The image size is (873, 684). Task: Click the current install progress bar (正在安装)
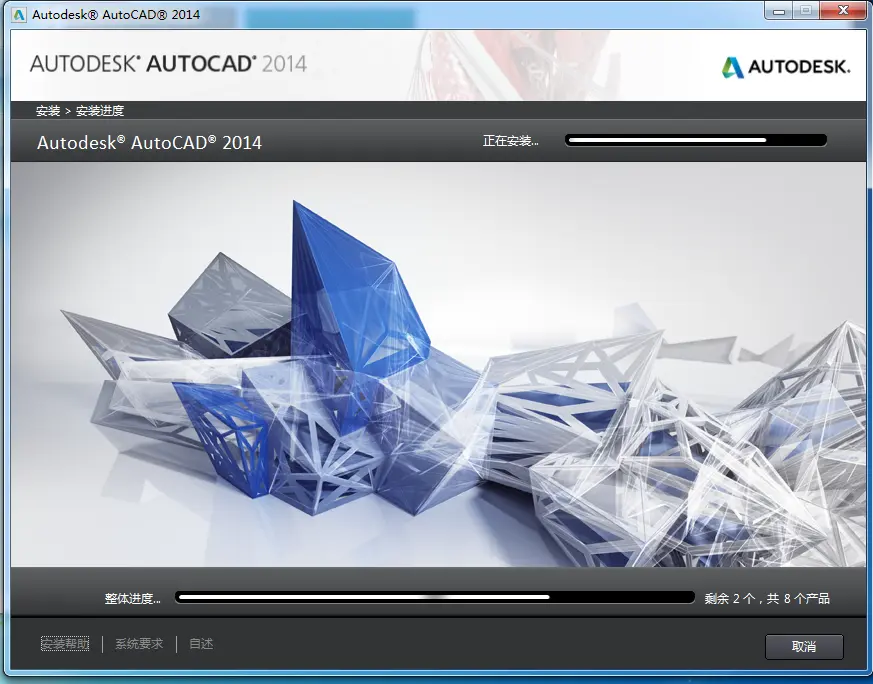tap(695, 140)
